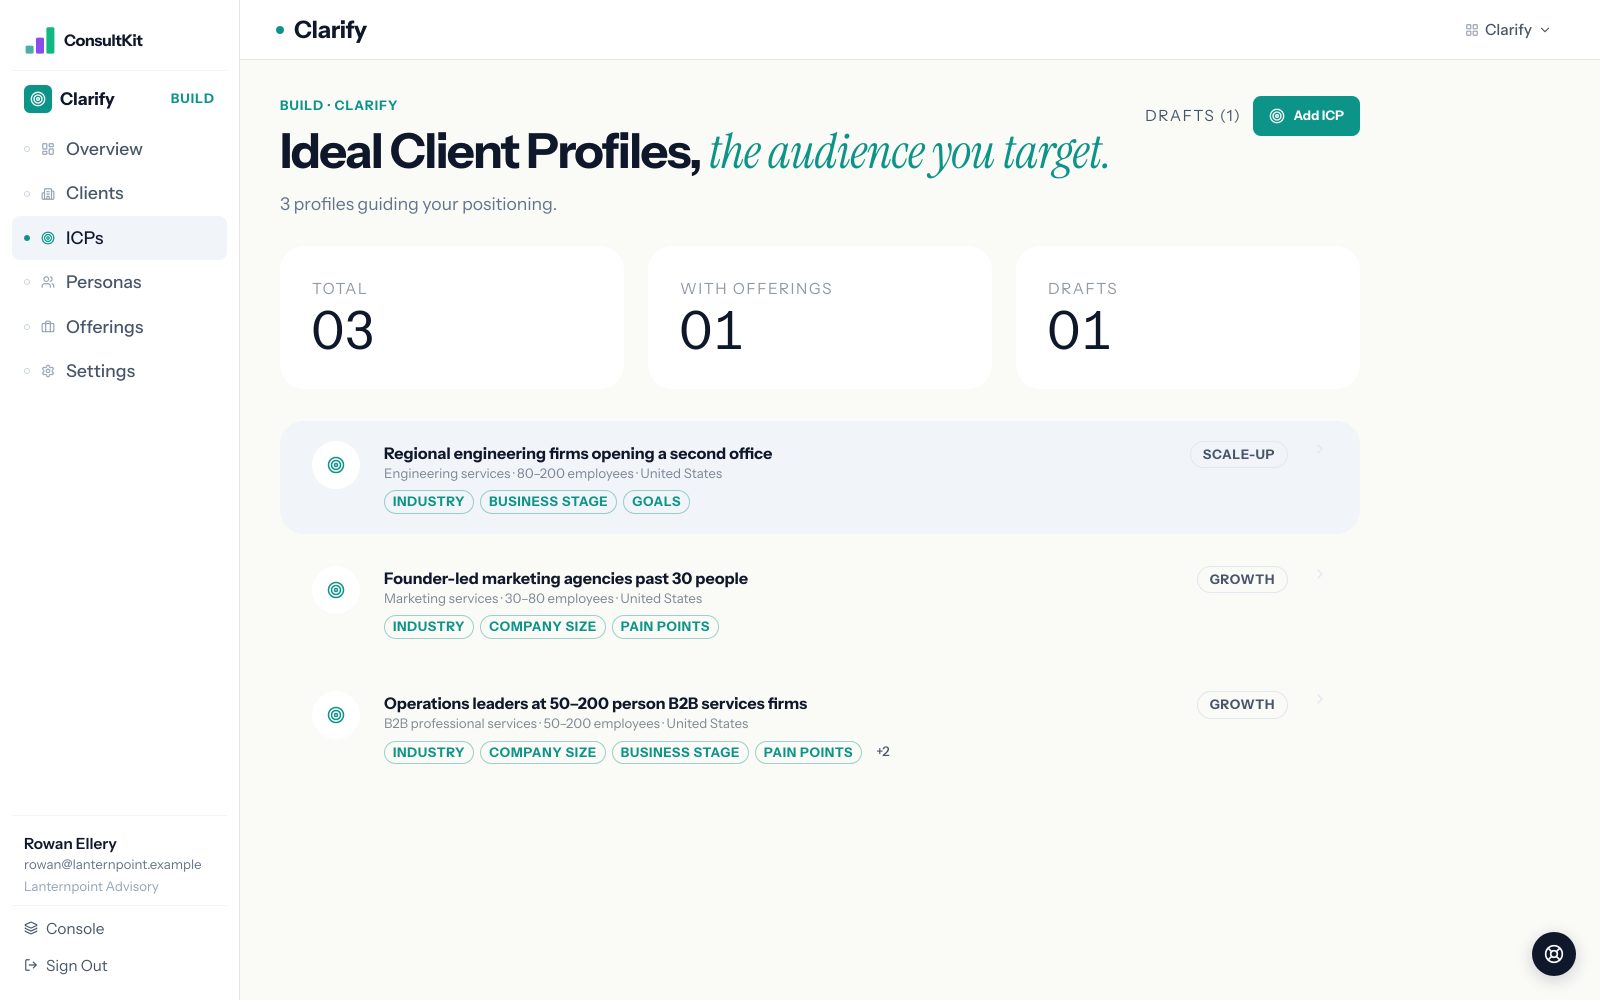Click target icon for Operations leaders profile
The image size is (1600, 1000).
336,715
